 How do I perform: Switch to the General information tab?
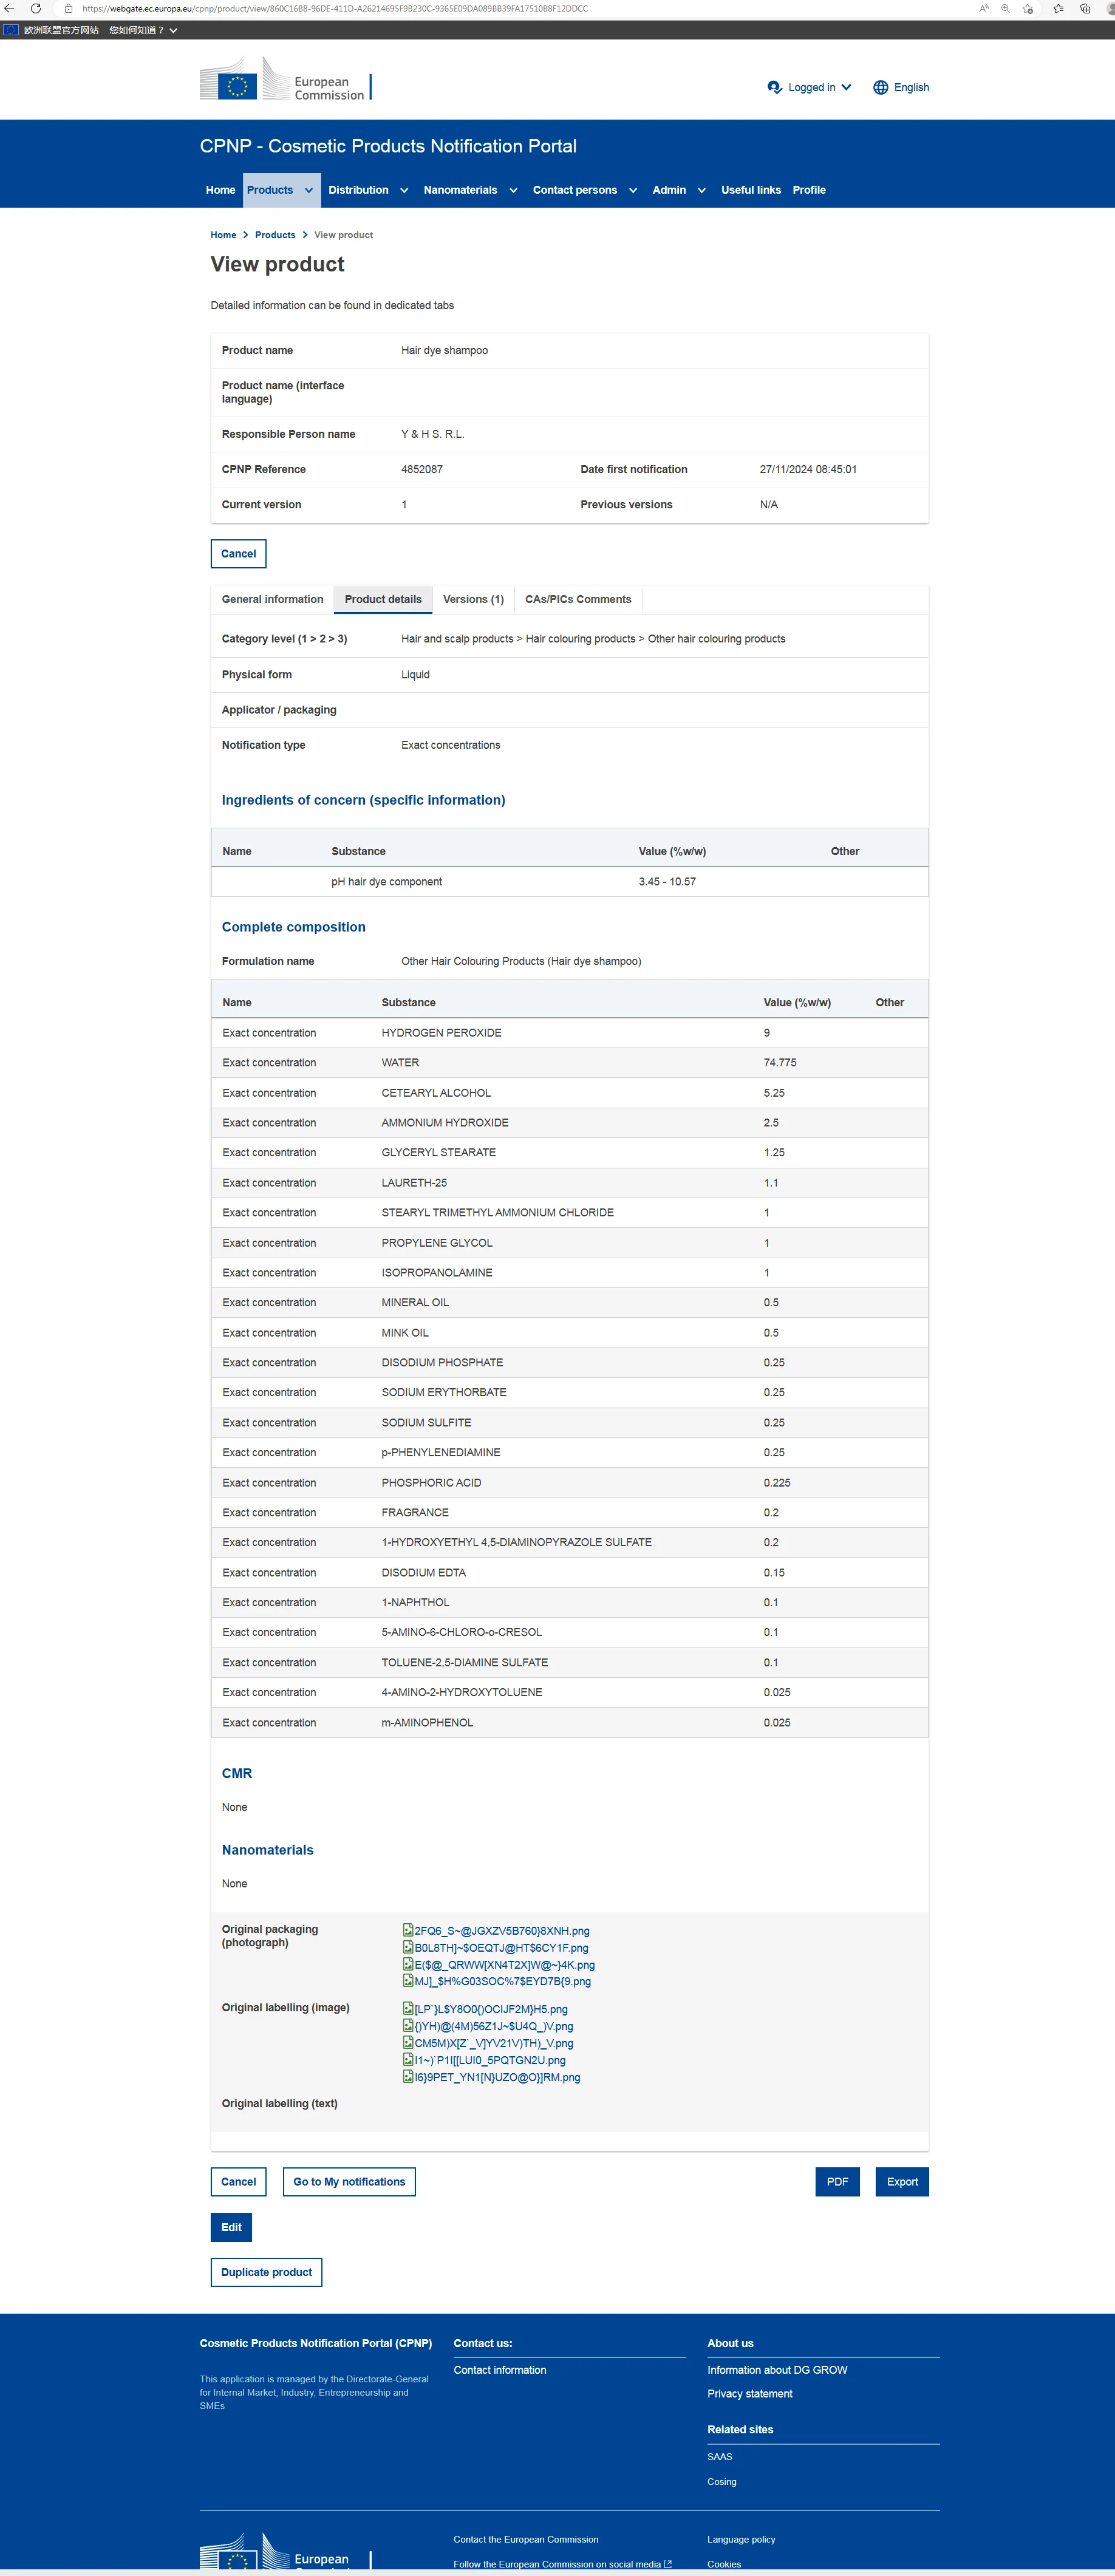(272, 599)
